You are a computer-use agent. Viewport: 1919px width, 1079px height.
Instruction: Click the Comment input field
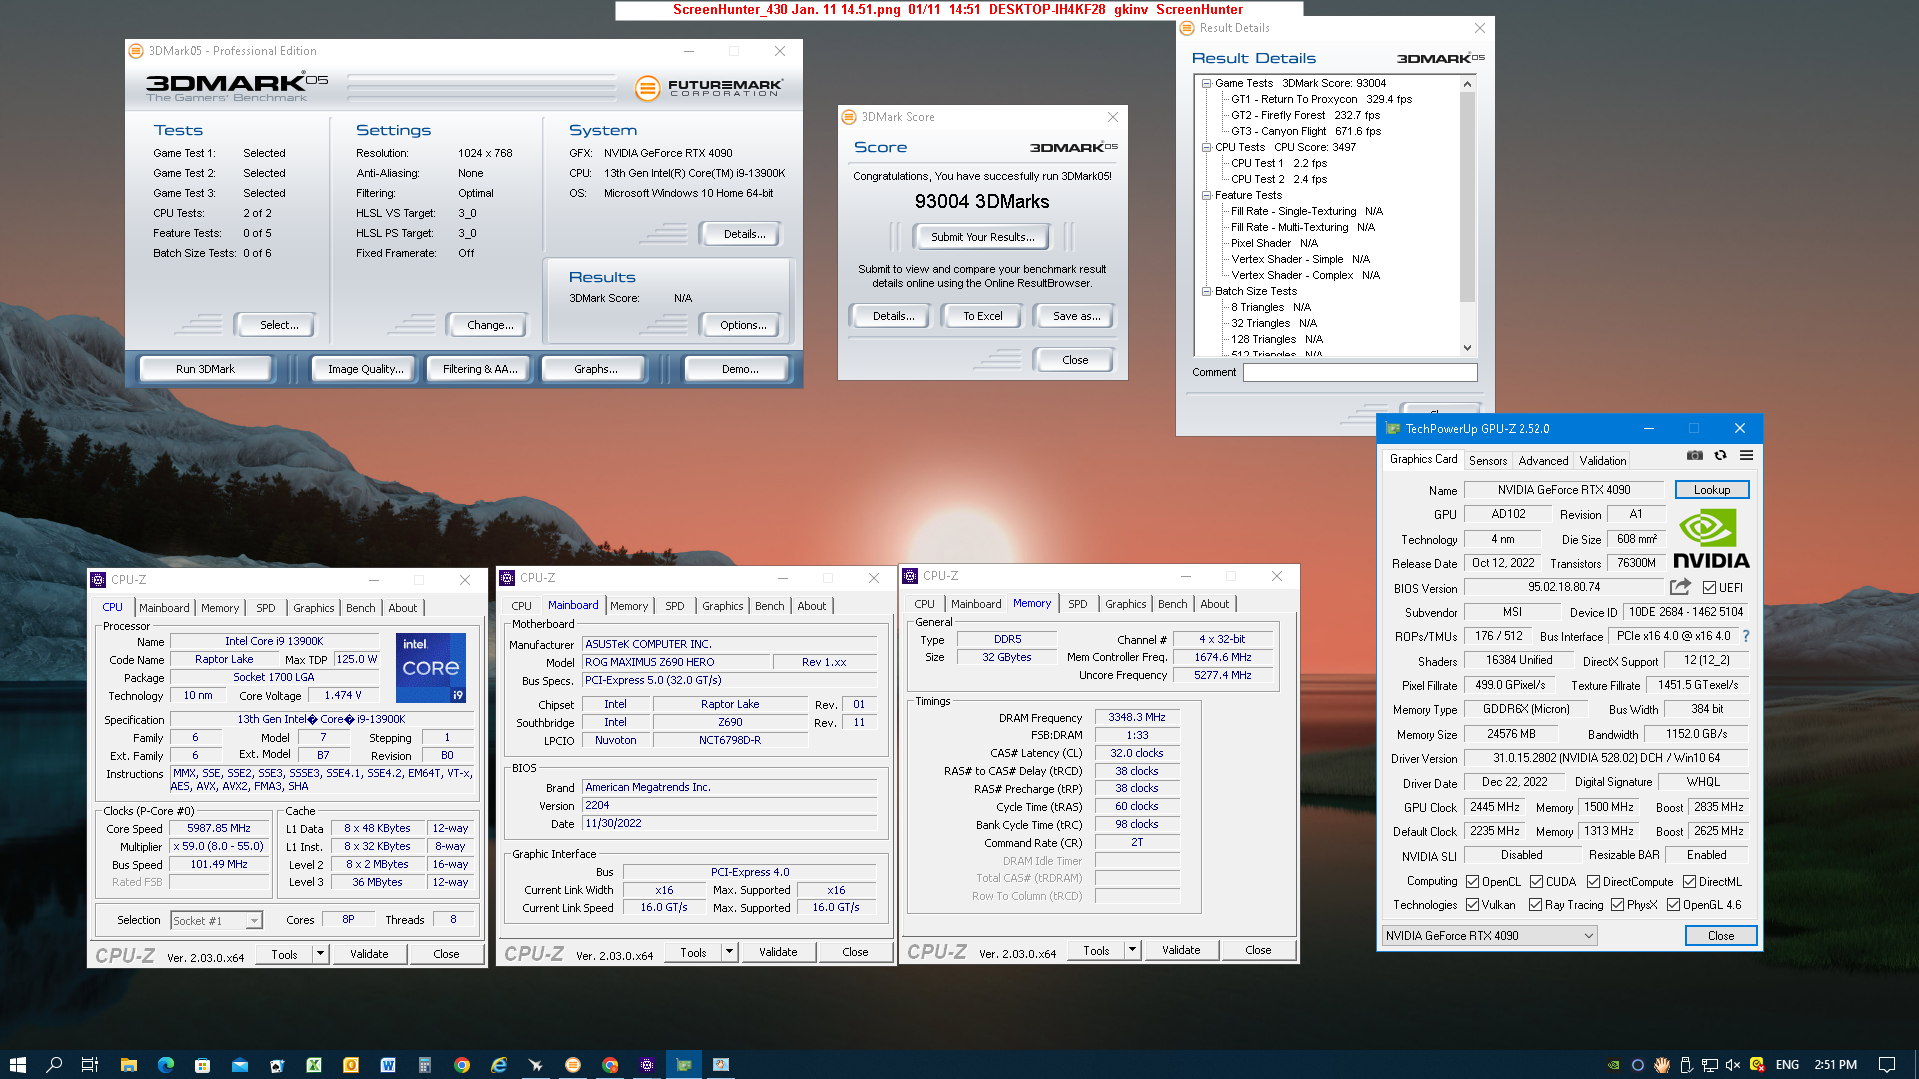[1360, 372]
